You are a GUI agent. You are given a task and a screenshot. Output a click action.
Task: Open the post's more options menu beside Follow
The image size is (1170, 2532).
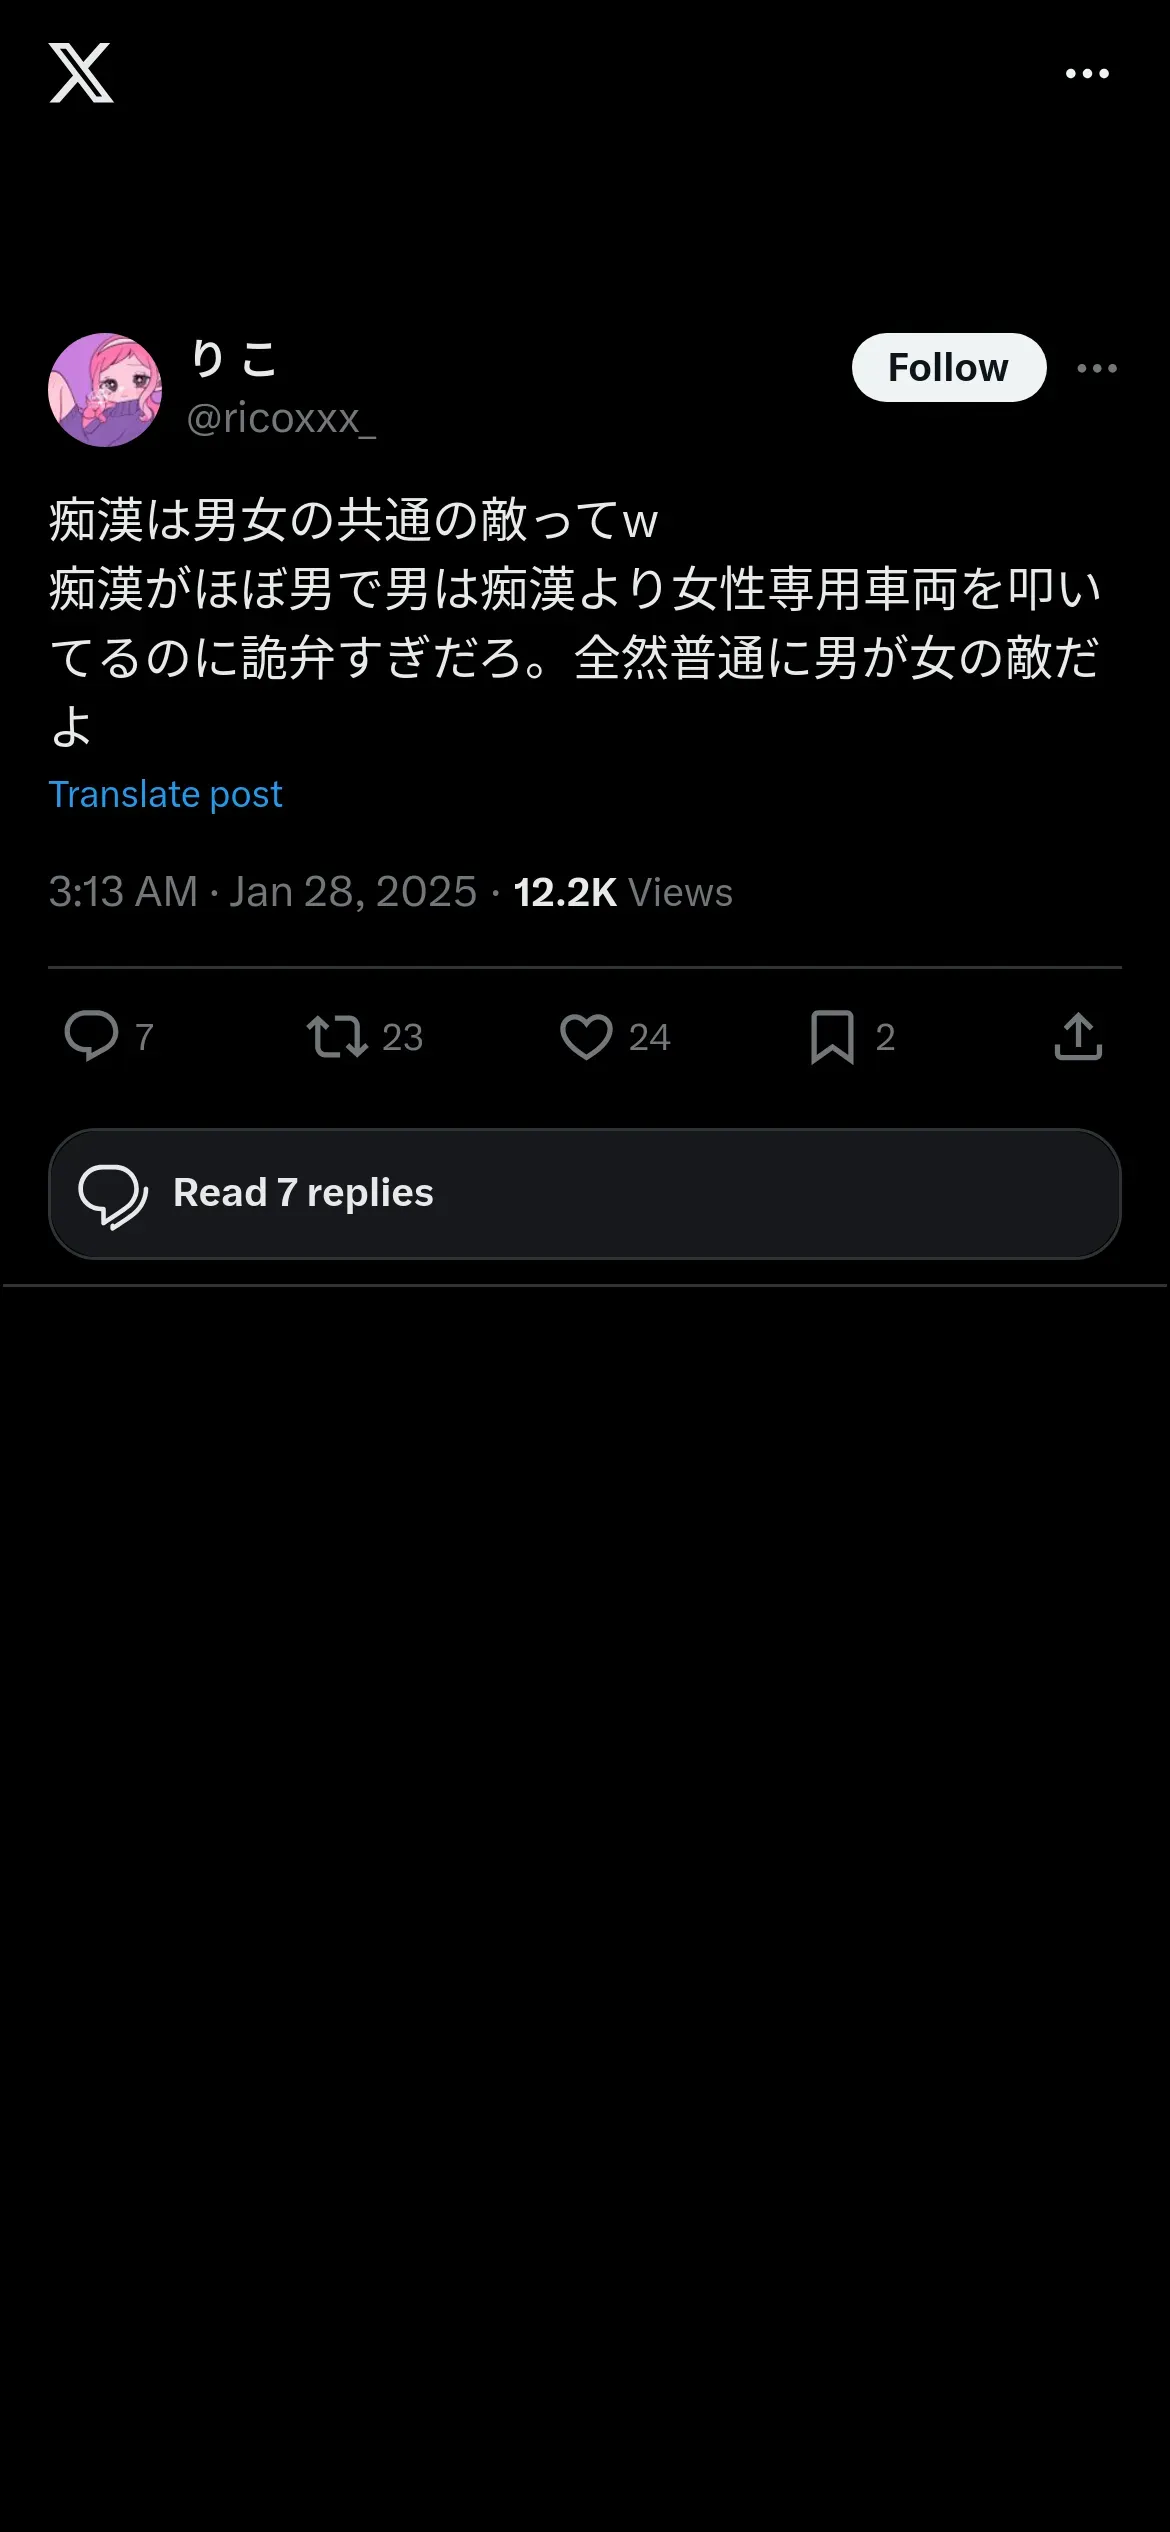point(1097,368)
